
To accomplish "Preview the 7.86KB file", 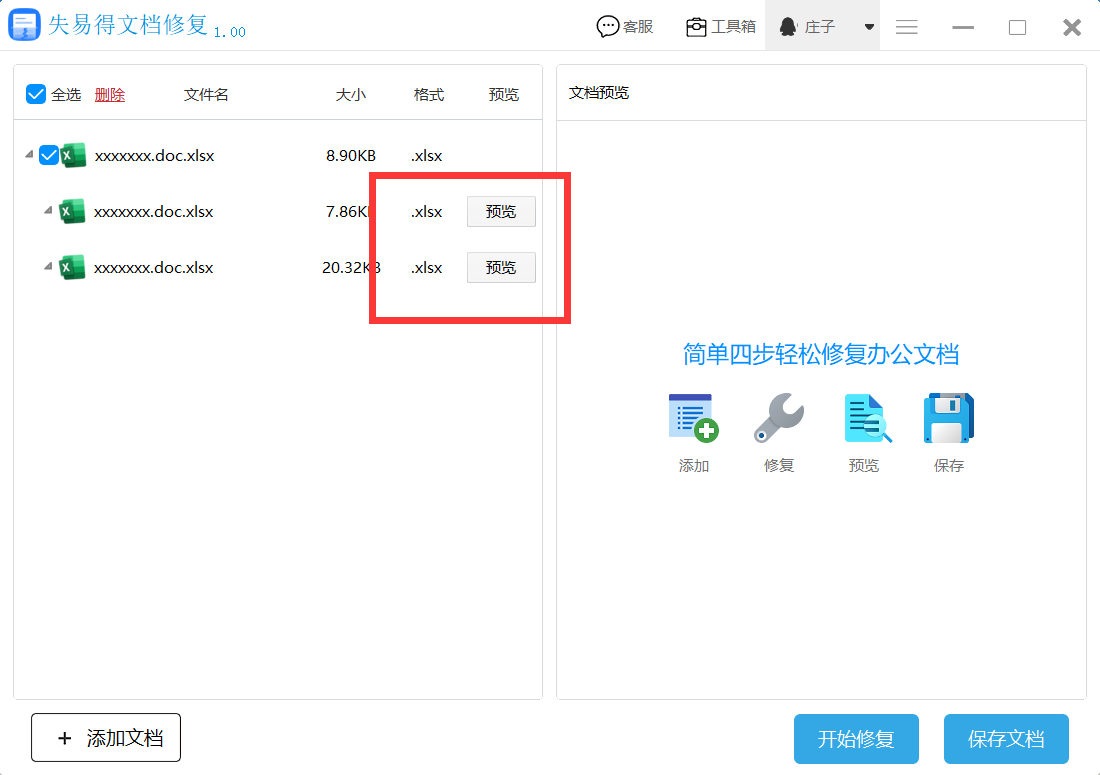I will (x=501, y=212).
